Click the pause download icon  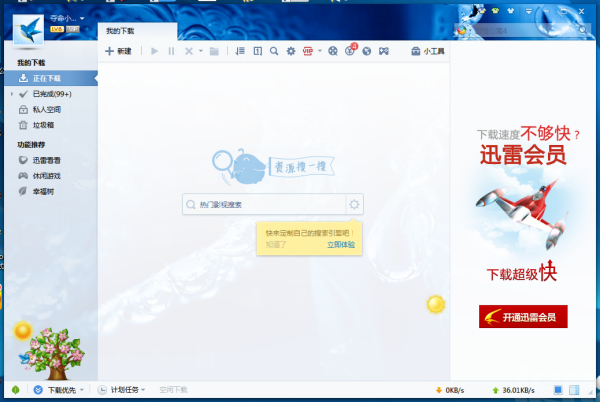171,51
